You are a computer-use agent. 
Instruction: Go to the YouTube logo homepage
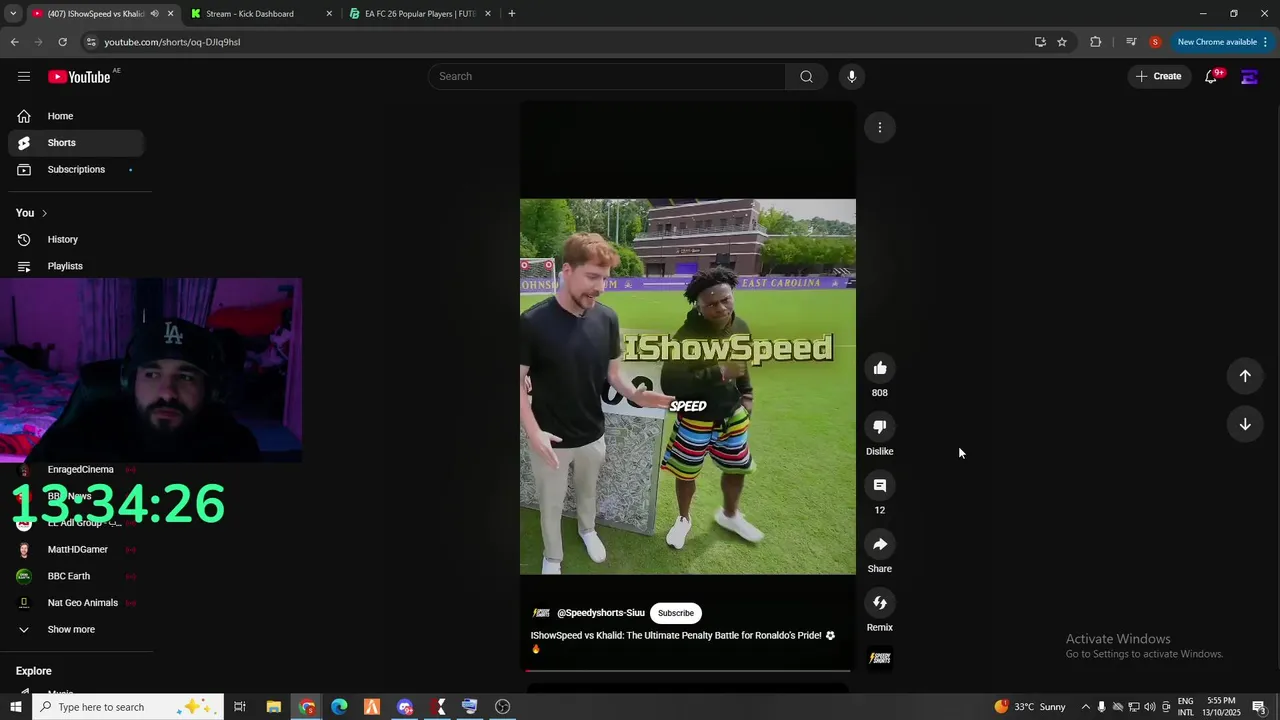[x=79, y=77]
